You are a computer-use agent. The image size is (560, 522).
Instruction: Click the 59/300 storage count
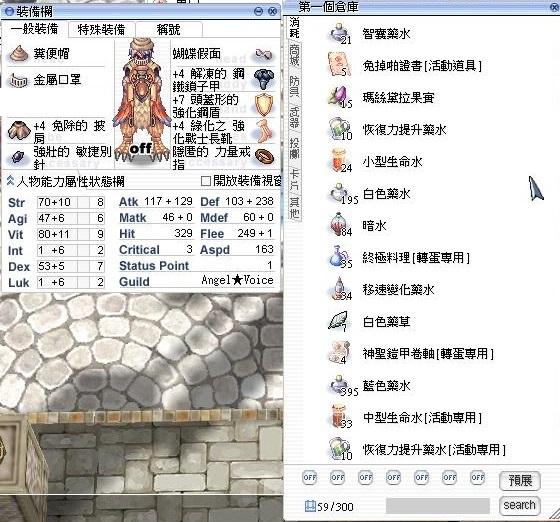click(x=335, y=507)
